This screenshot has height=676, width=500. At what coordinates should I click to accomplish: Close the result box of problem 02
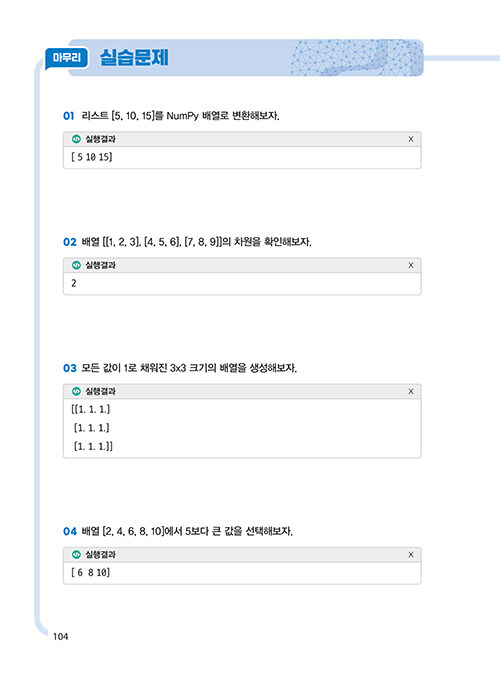(x=411, y=265)
